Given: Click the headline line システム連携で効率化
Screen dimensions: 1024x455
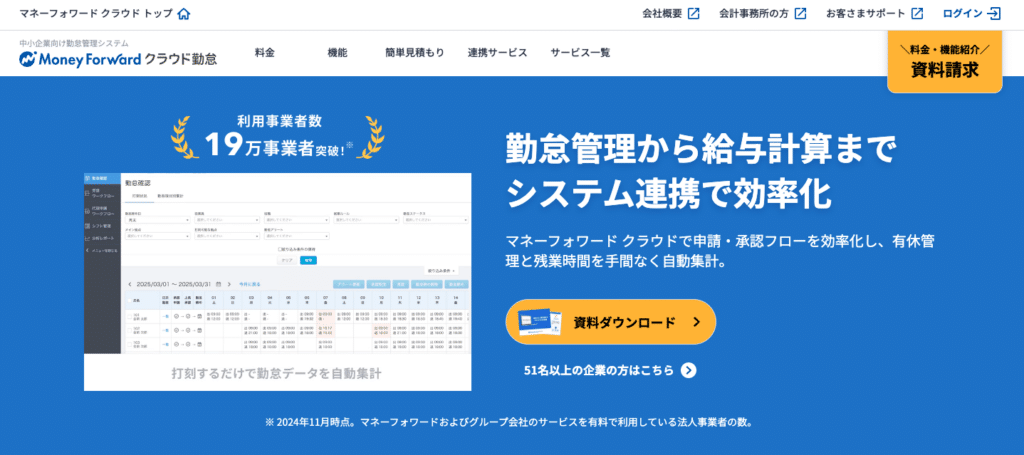Looking at the screenshot, I should 669,194.
